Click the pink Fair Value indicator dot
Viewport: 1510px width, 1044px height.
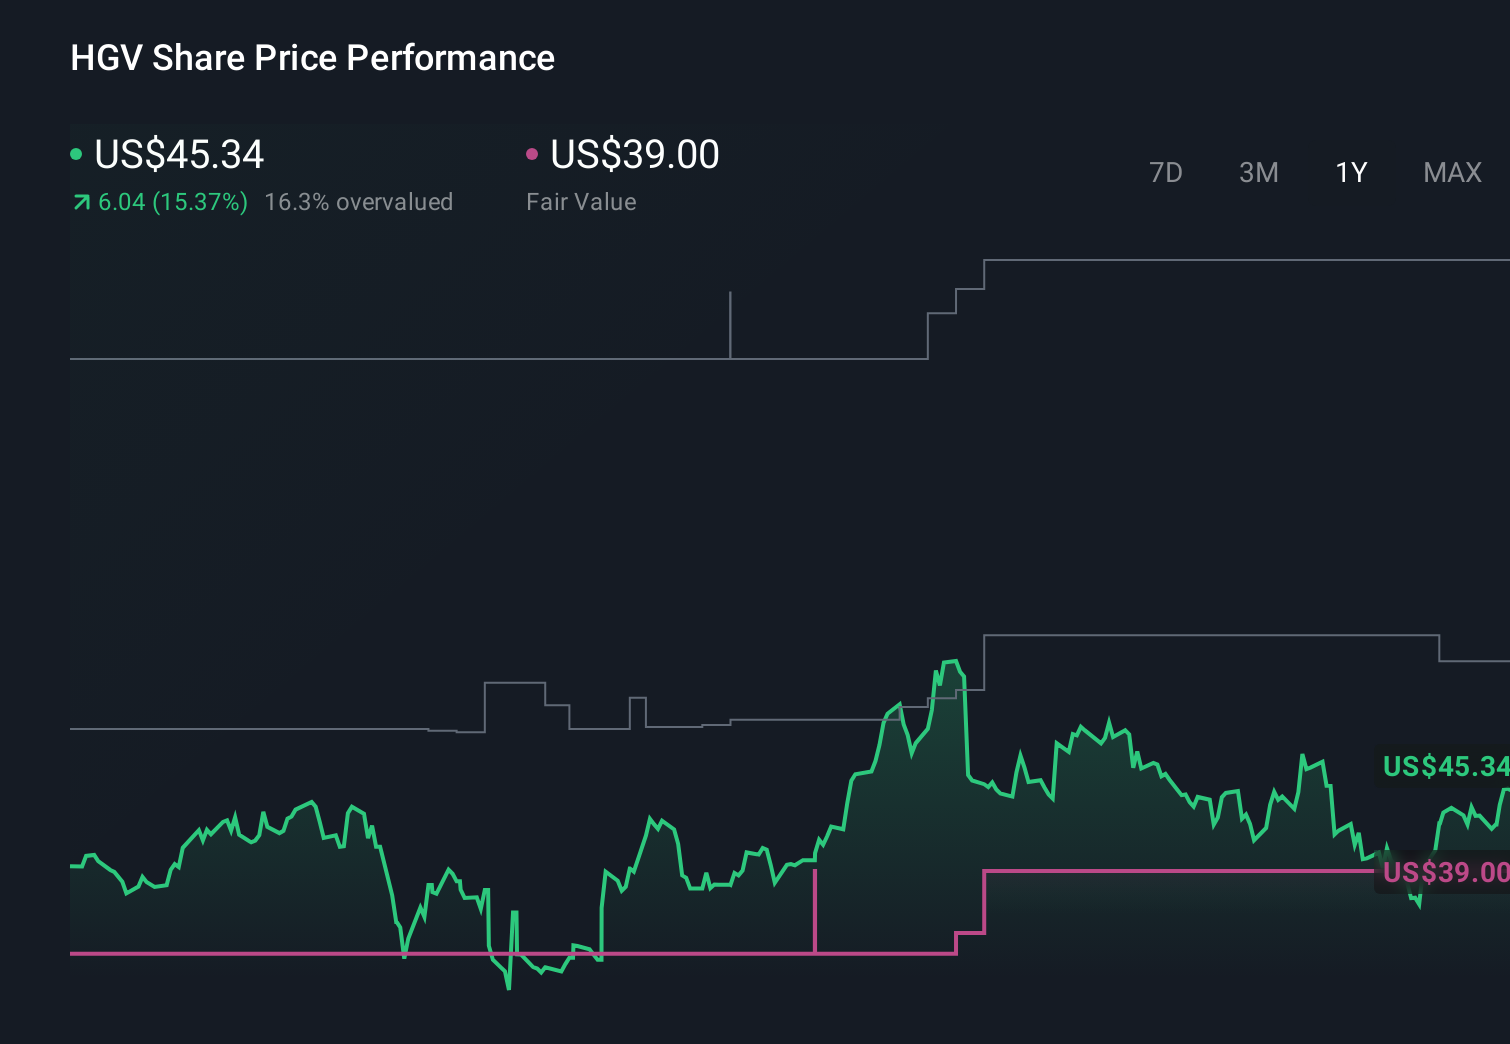point(531,154)
